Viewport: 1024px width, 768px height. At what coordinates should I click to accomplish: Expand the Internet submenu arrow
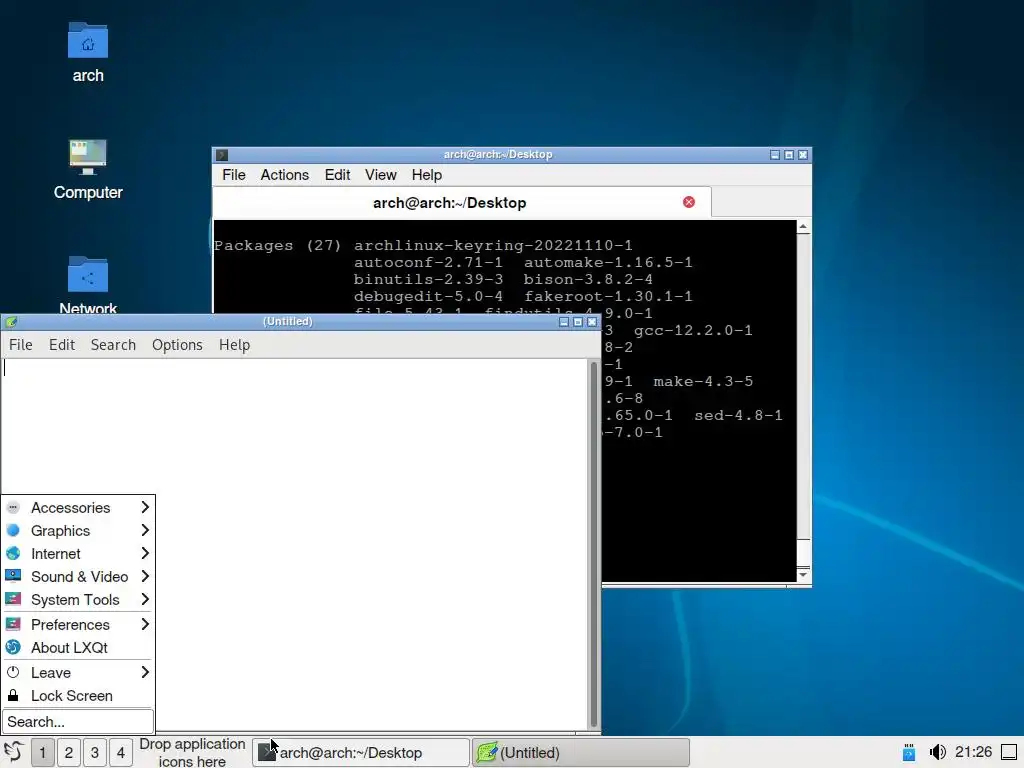[145, 553]
